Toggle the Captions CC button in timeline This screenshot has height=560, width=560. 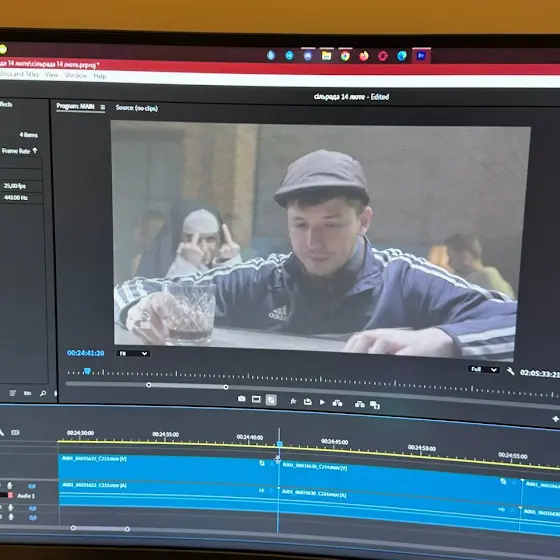pos(15,432)
